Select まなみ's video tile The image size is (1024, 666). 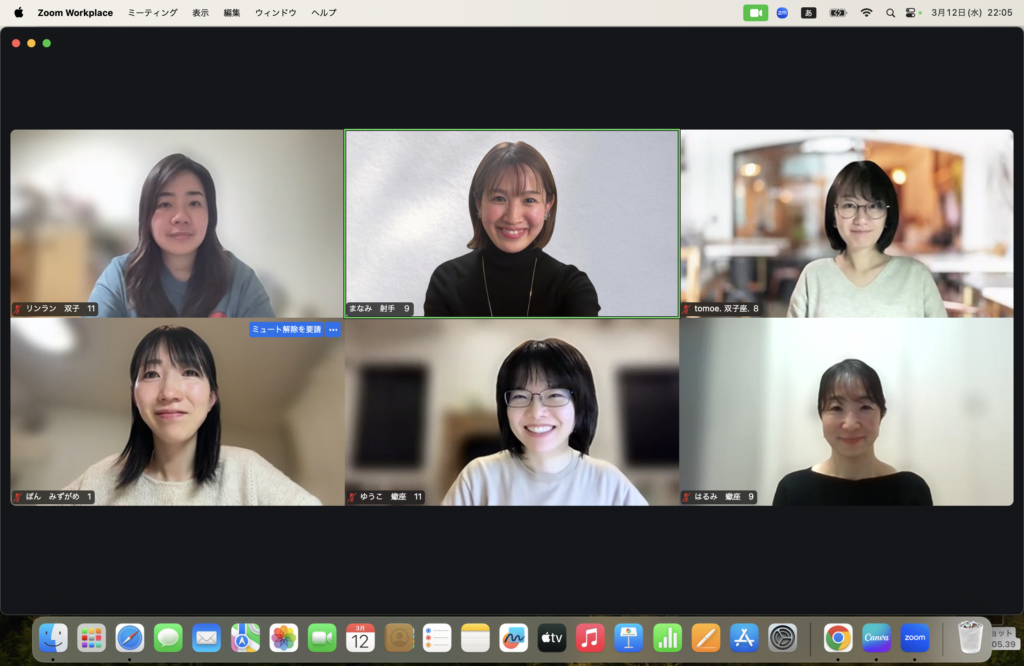[x=511, y=223]
